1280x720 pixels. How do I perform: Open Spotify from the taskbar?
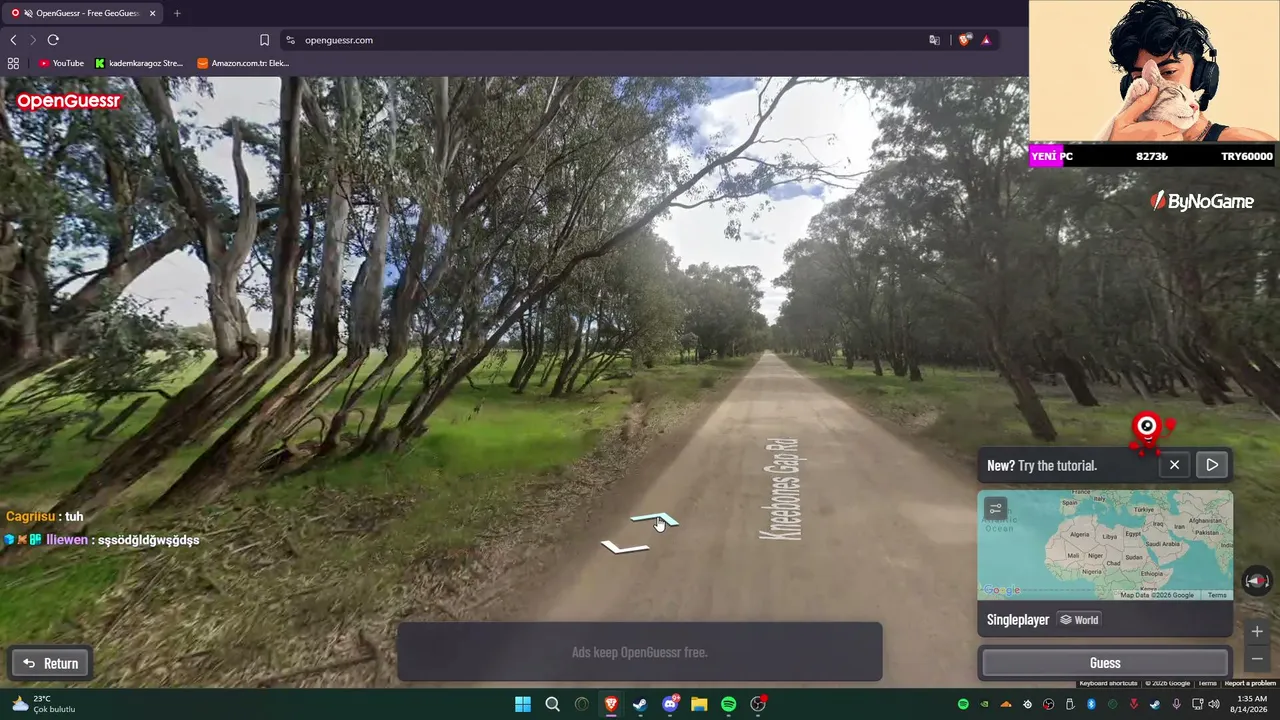[x=728, y=704]
